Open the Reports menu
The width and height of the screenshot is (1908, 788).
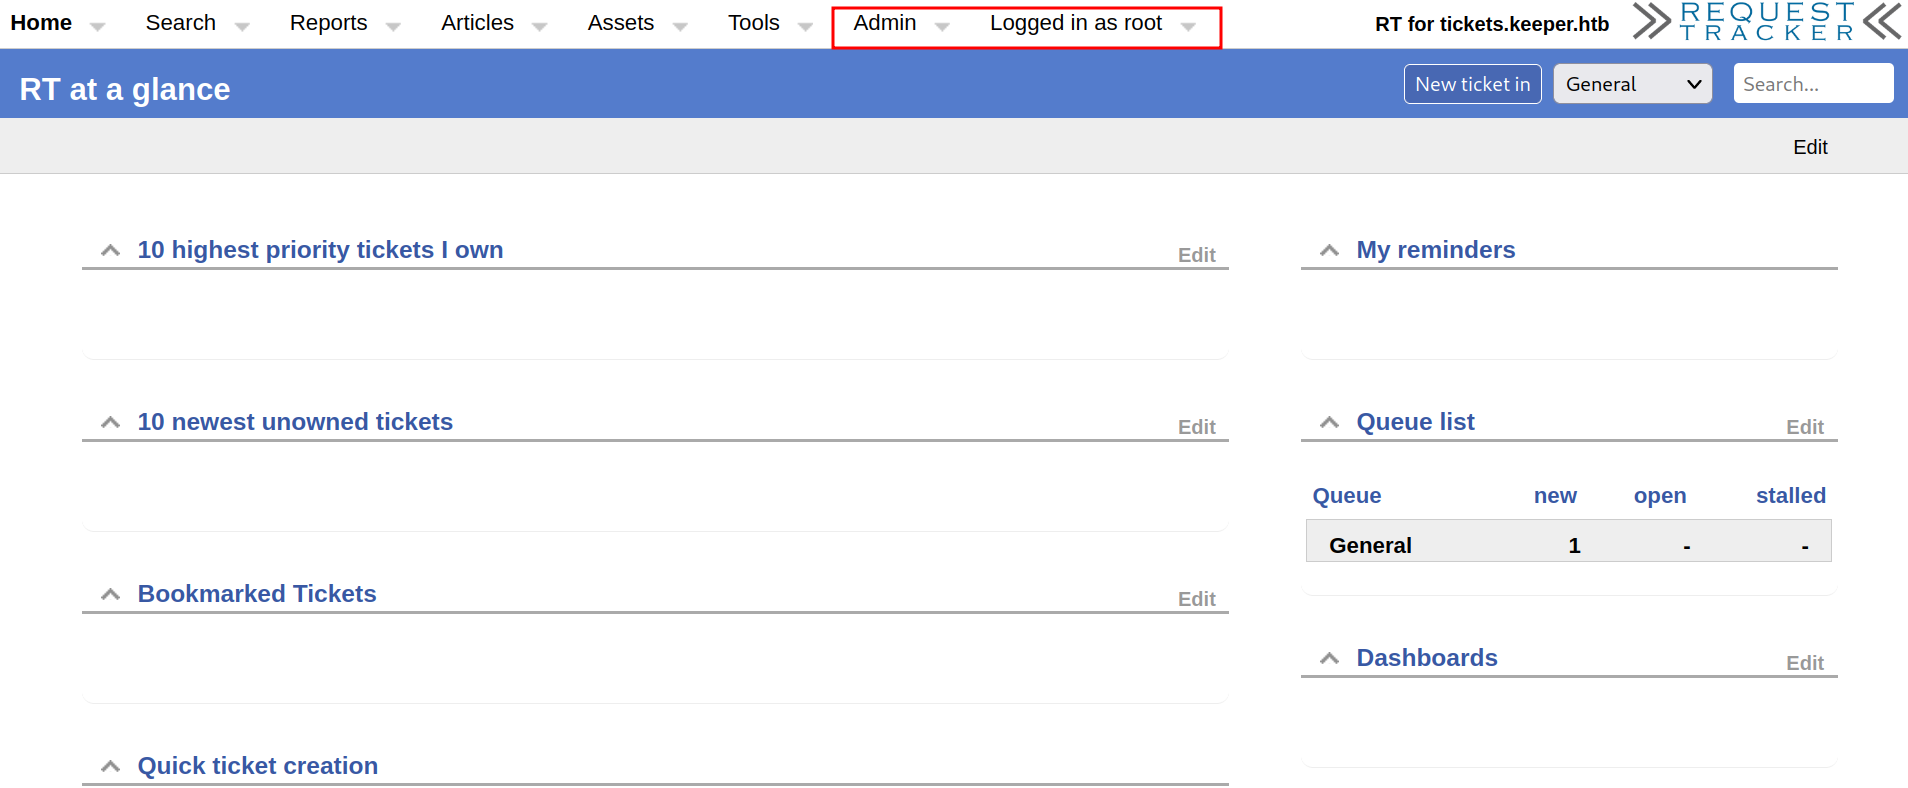(x=328, y=23)
